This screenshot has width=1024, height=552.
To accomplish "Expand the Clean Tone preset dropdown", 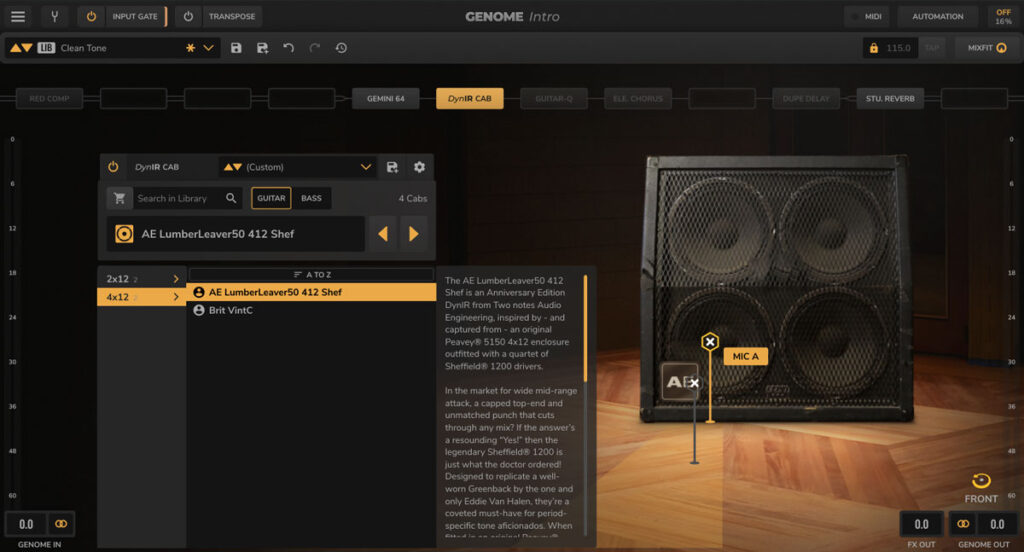I will coord(208,48).
